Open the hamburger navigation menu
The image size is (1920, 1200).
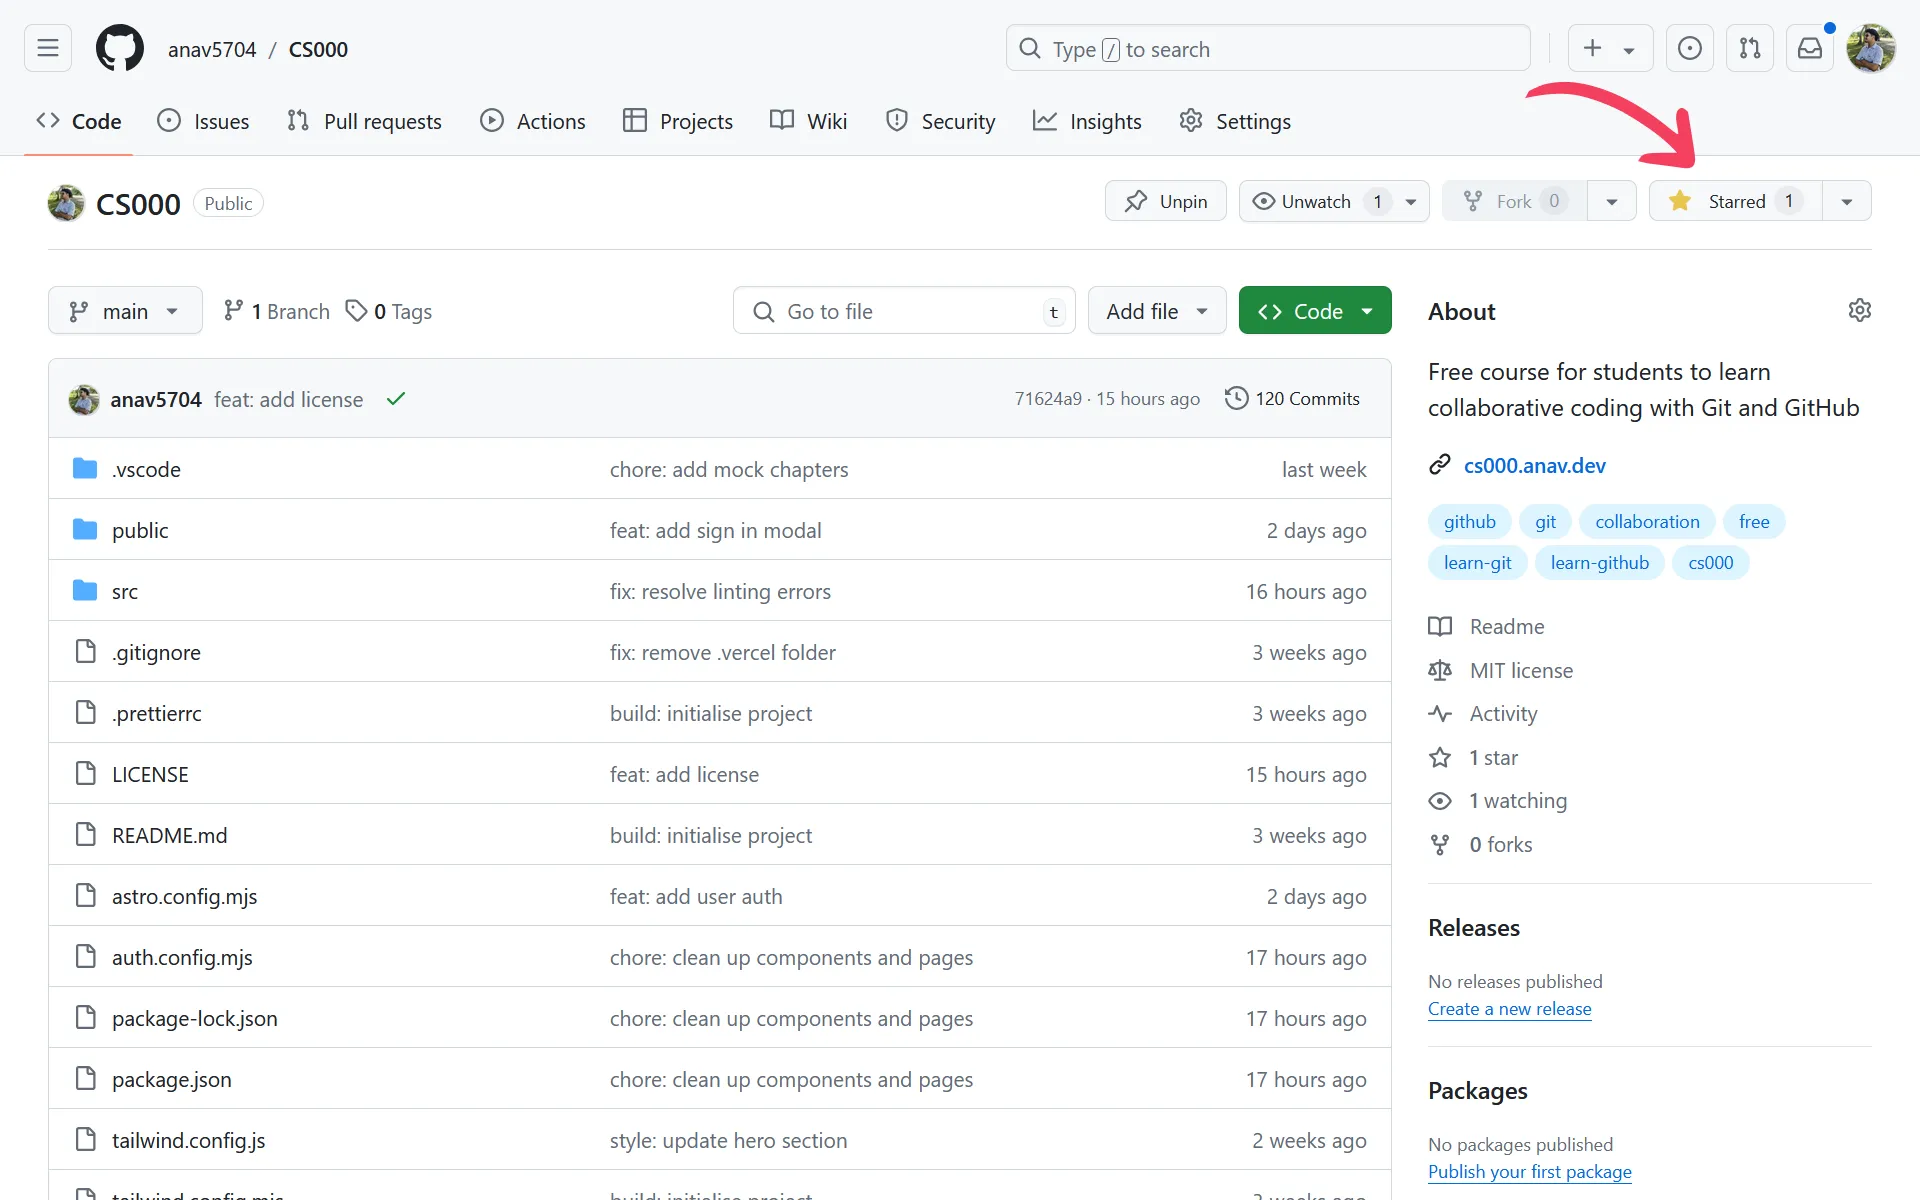point(48,48)
